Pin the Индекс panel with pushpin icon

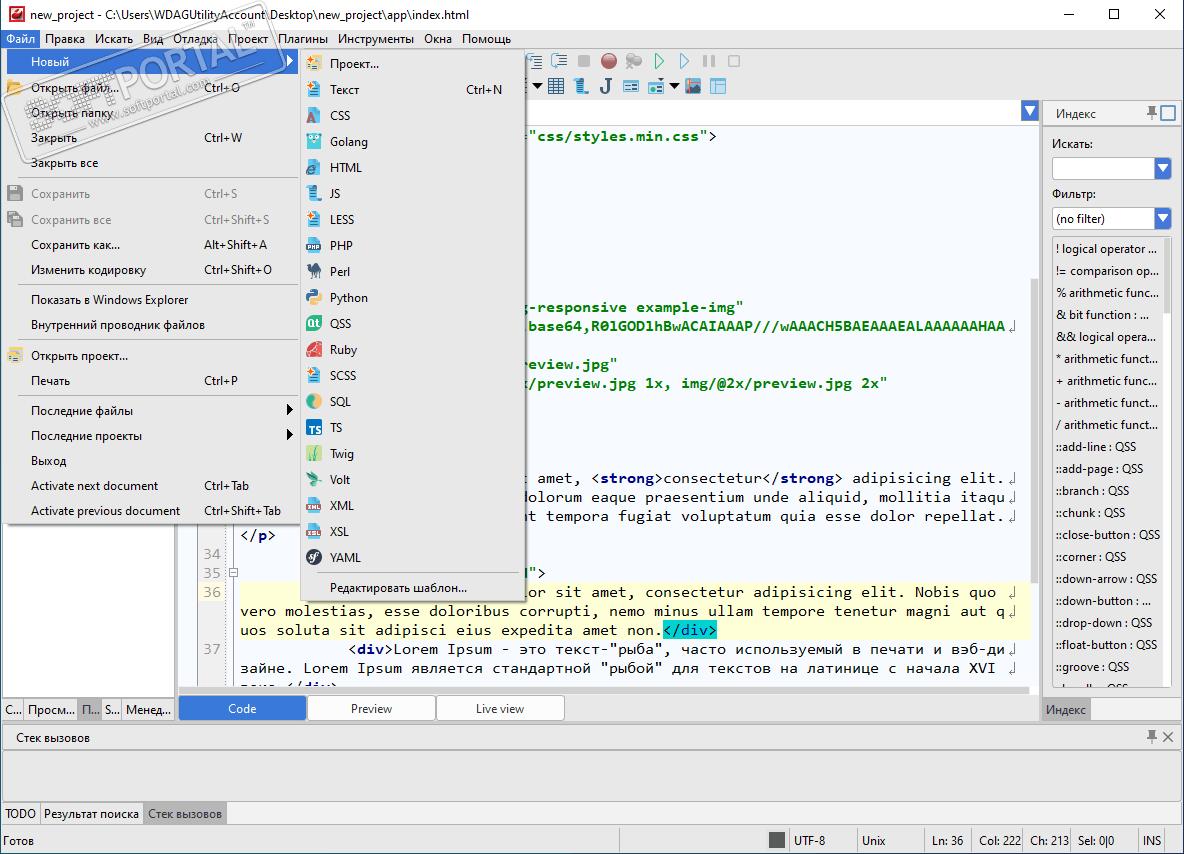[x=1152, y=113]
